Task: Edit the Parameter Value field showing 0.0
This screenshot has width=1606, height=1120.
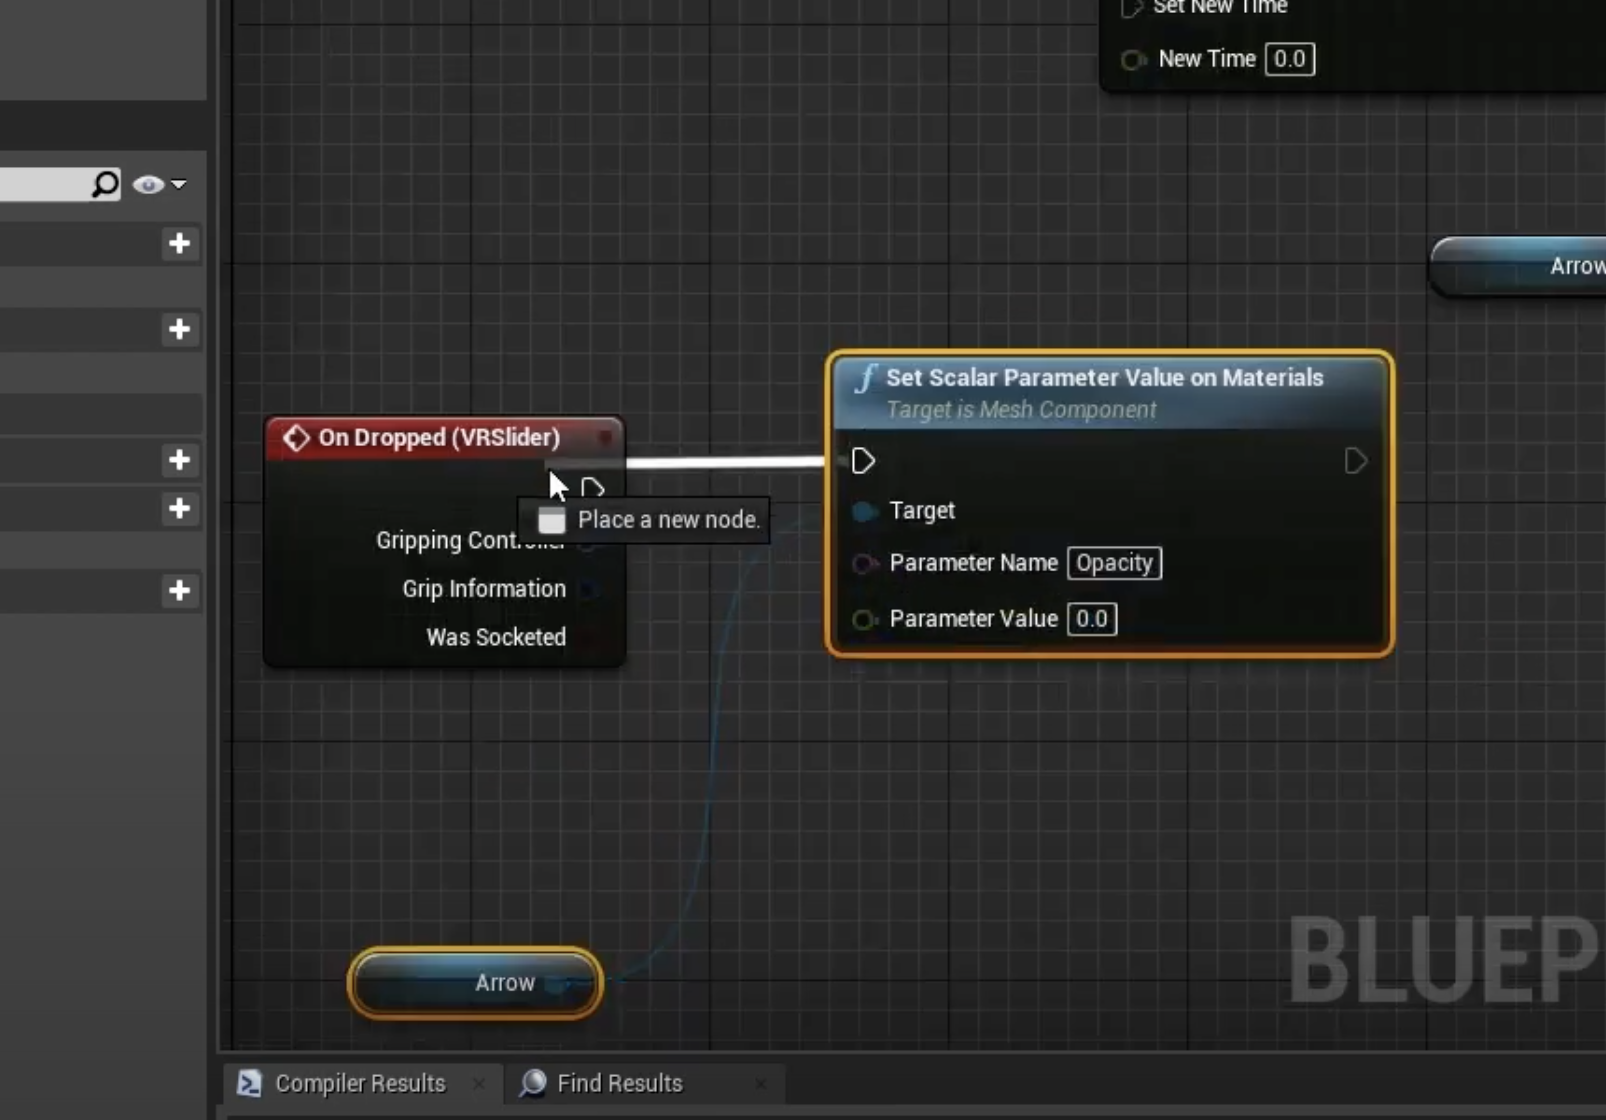Action: tap(1092, 619)
